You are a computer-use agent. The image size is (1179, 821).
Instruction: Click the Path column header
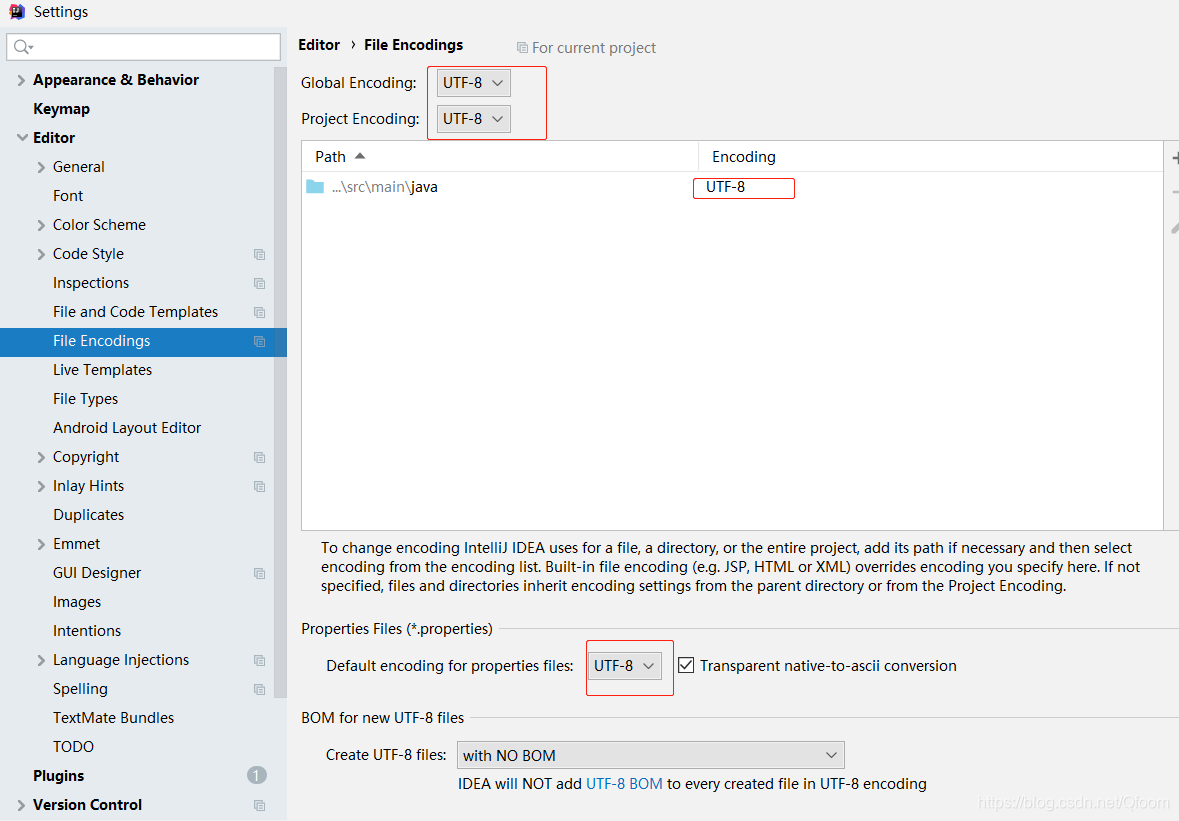pyautogui.click(x=500, y=156)
